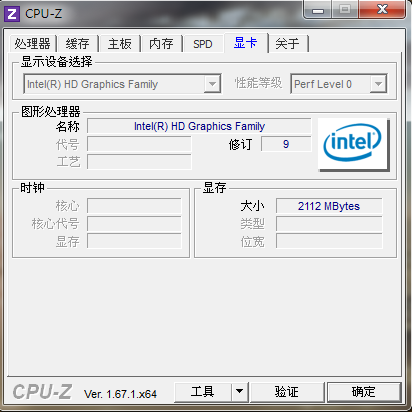Image resolution: width=412 pixels, height=412 pixels.
Task: Click the CPU-Z title bar logo icon
Action: pos(12,14)
